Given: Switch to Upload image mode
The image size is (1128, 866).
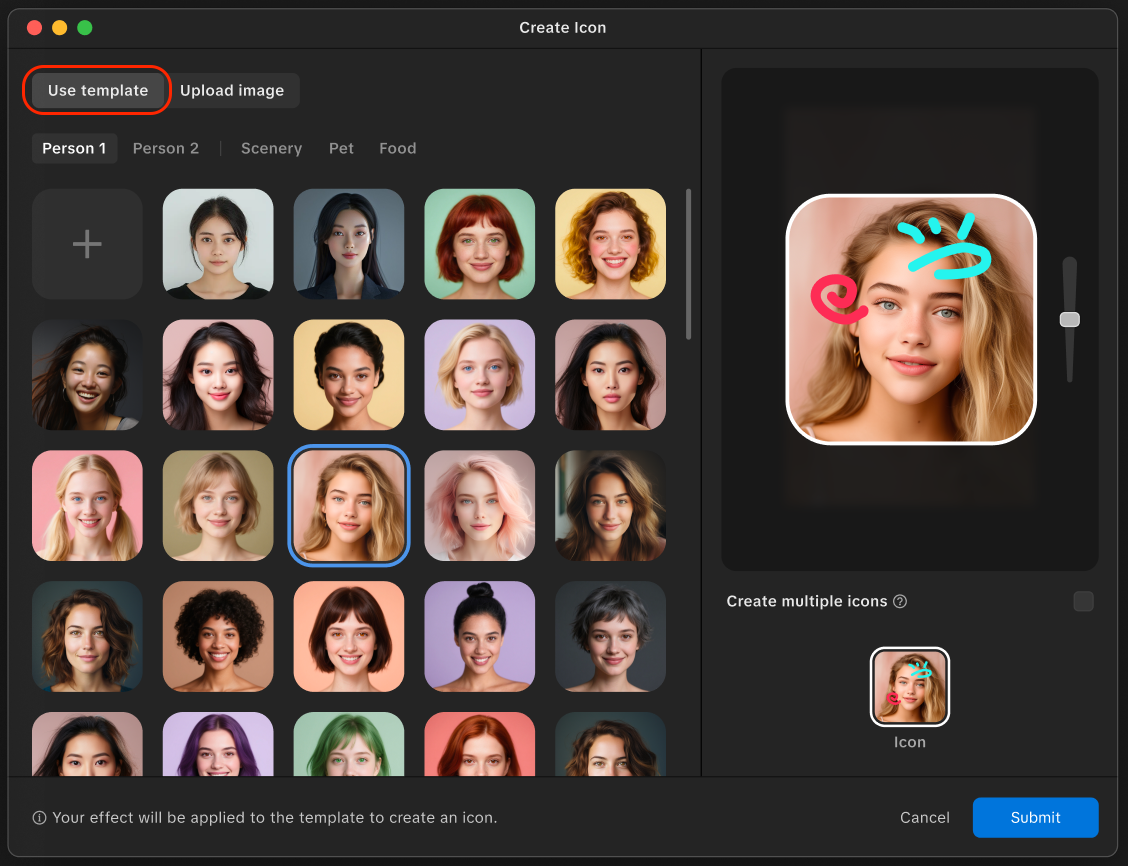Looking at the screenshot, I should tap(232, 90).
